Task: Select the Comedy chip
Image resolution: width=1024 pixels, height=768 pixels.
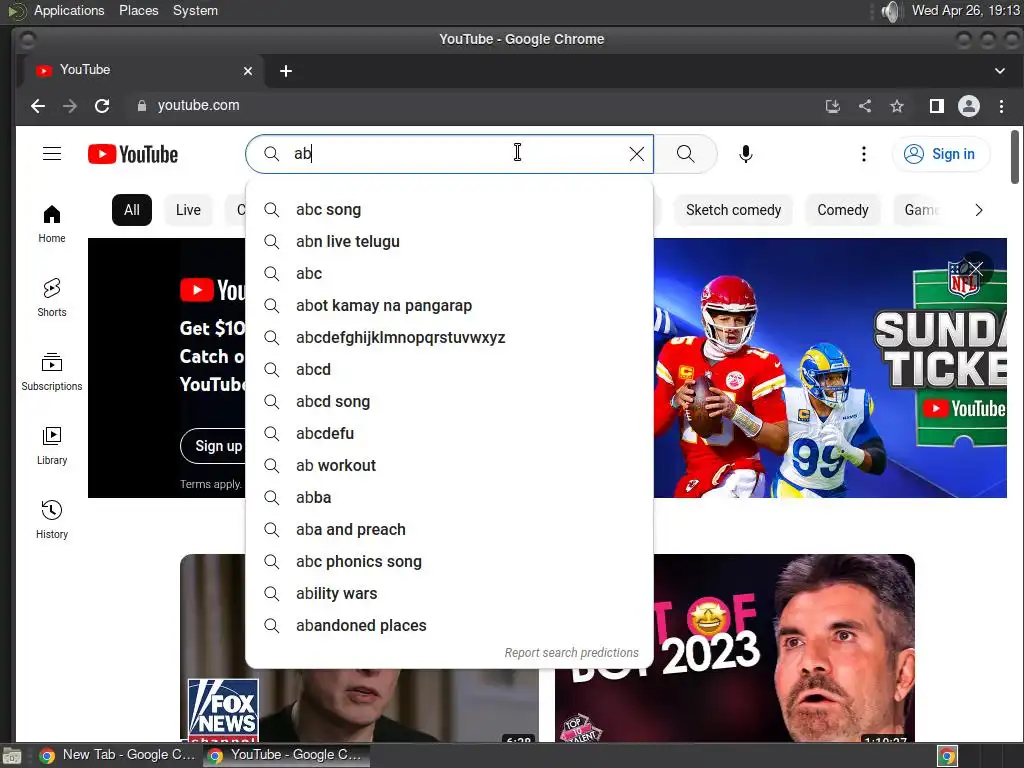Action: tap(842, 210)
